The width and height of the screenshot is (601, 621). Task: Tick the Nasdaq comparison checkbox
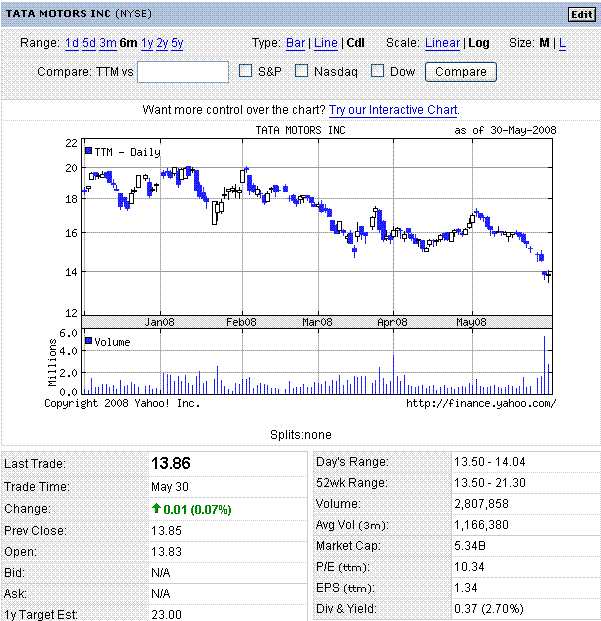[x=301, y=71]
